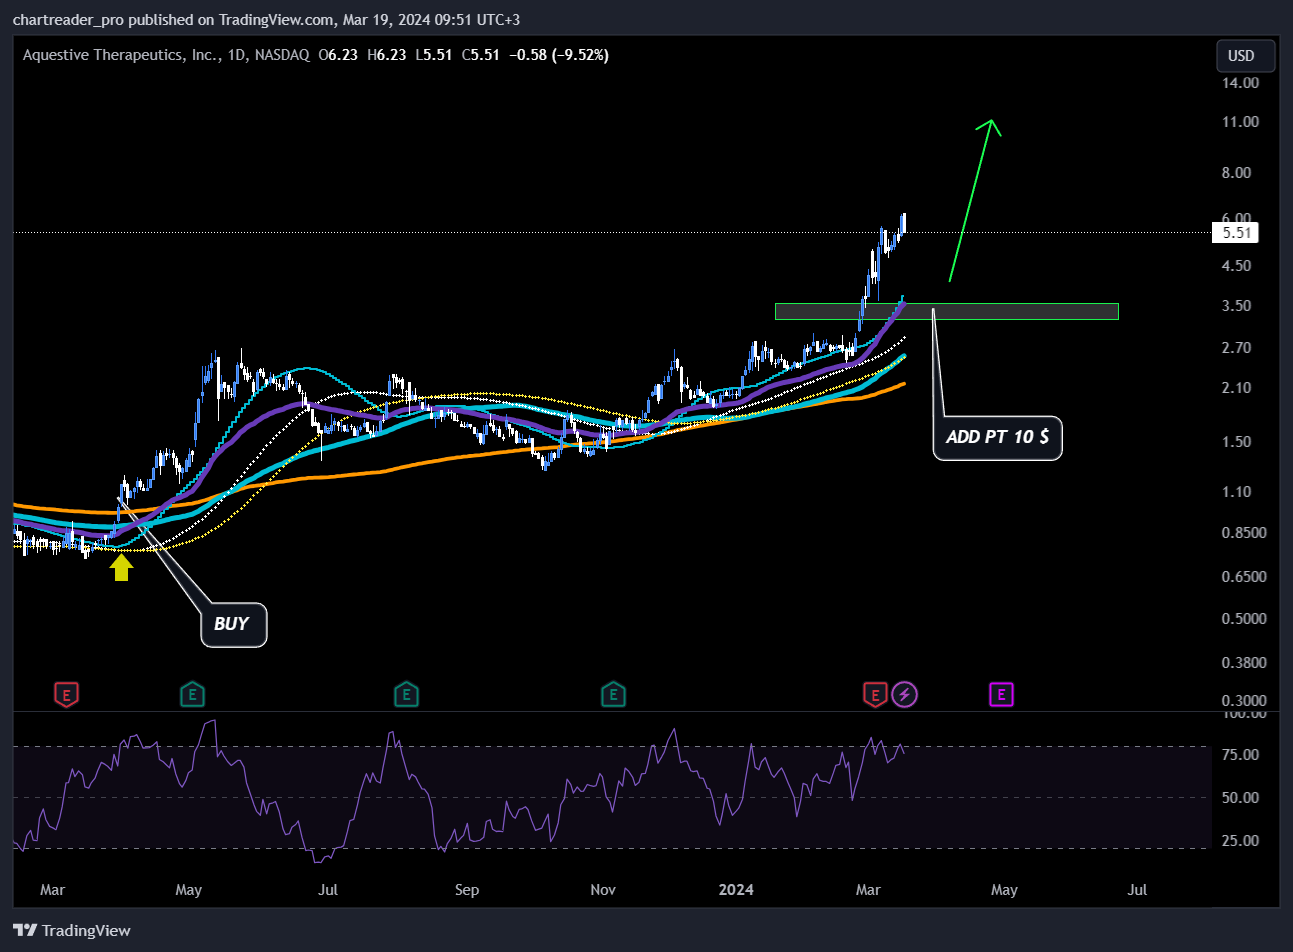Click the 1.50 price axis label
The image size is (1293, 952).
(1237, 442)
